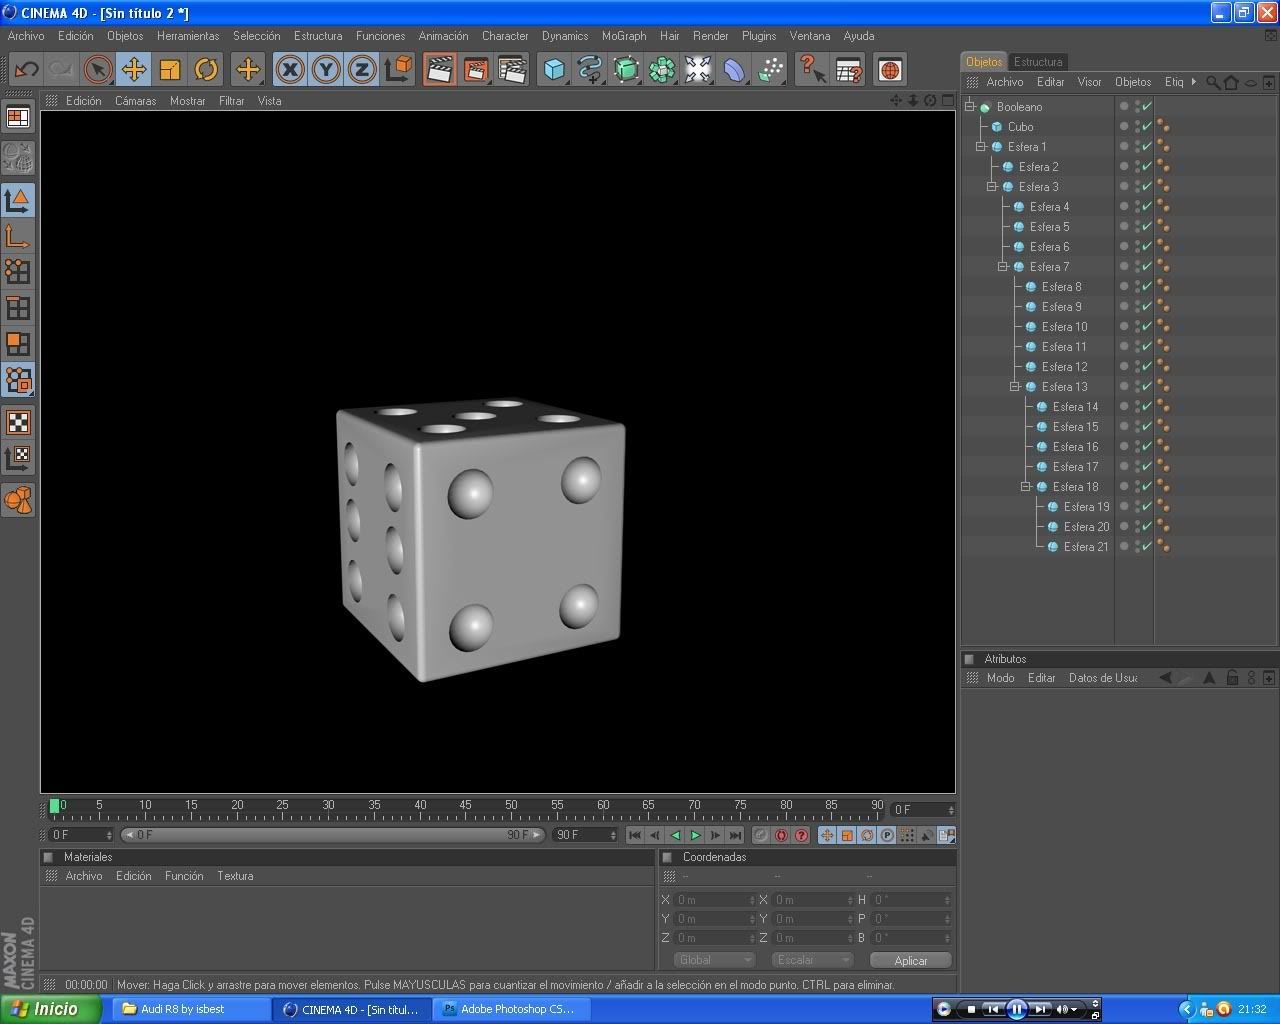Add a HyperNURBS object icon
1280x1024 pixels.
click(626, 70)
